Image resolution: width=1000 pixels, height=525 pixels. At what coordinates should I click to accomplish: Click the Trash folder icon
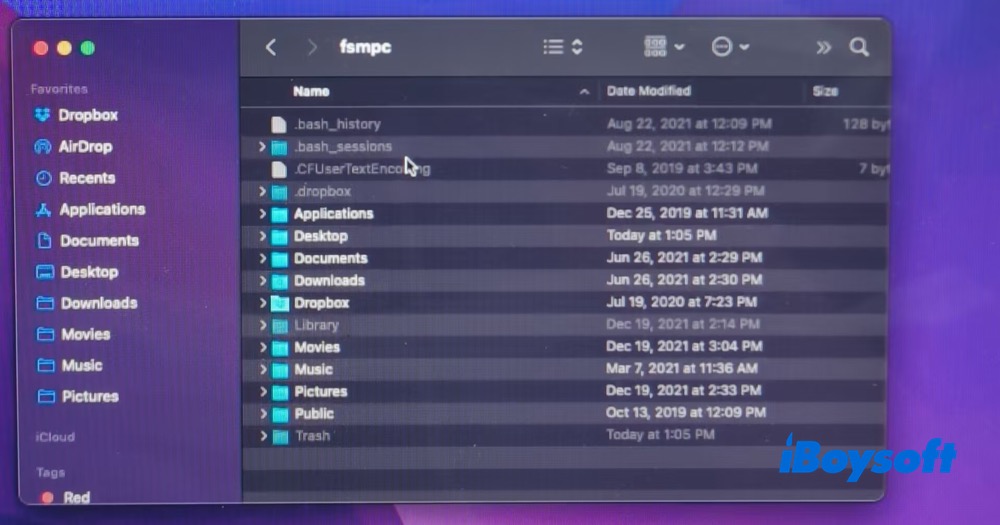click(x=280, y=437)
